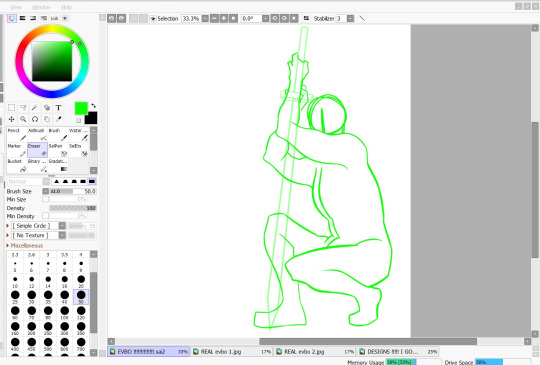This screenshot has width=540, height=365.
Task: Show the swatches panel icon
Action: (54, 18)
